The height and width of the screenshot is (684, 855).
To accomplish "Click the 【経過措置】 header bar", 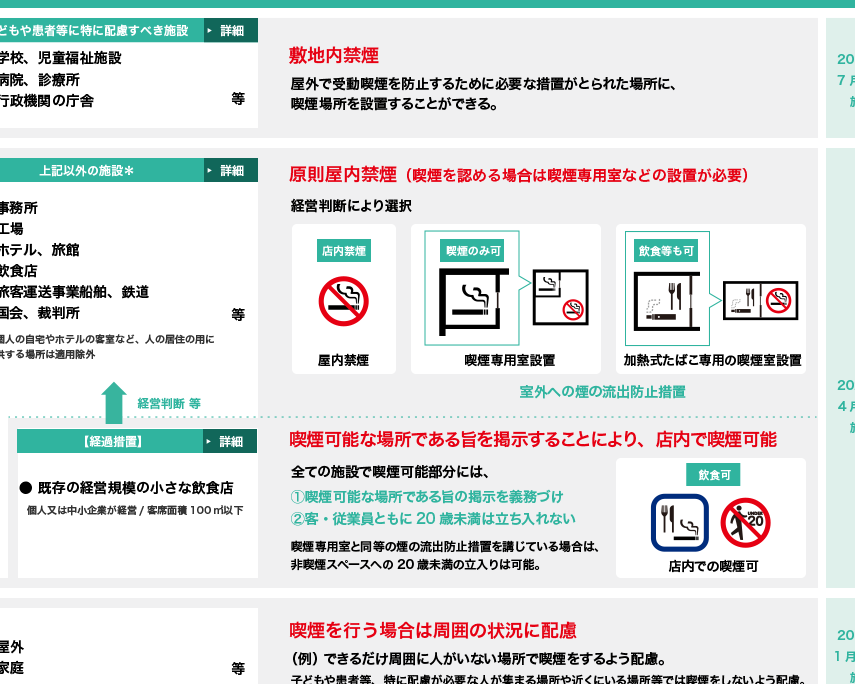I will pos(110,441).
